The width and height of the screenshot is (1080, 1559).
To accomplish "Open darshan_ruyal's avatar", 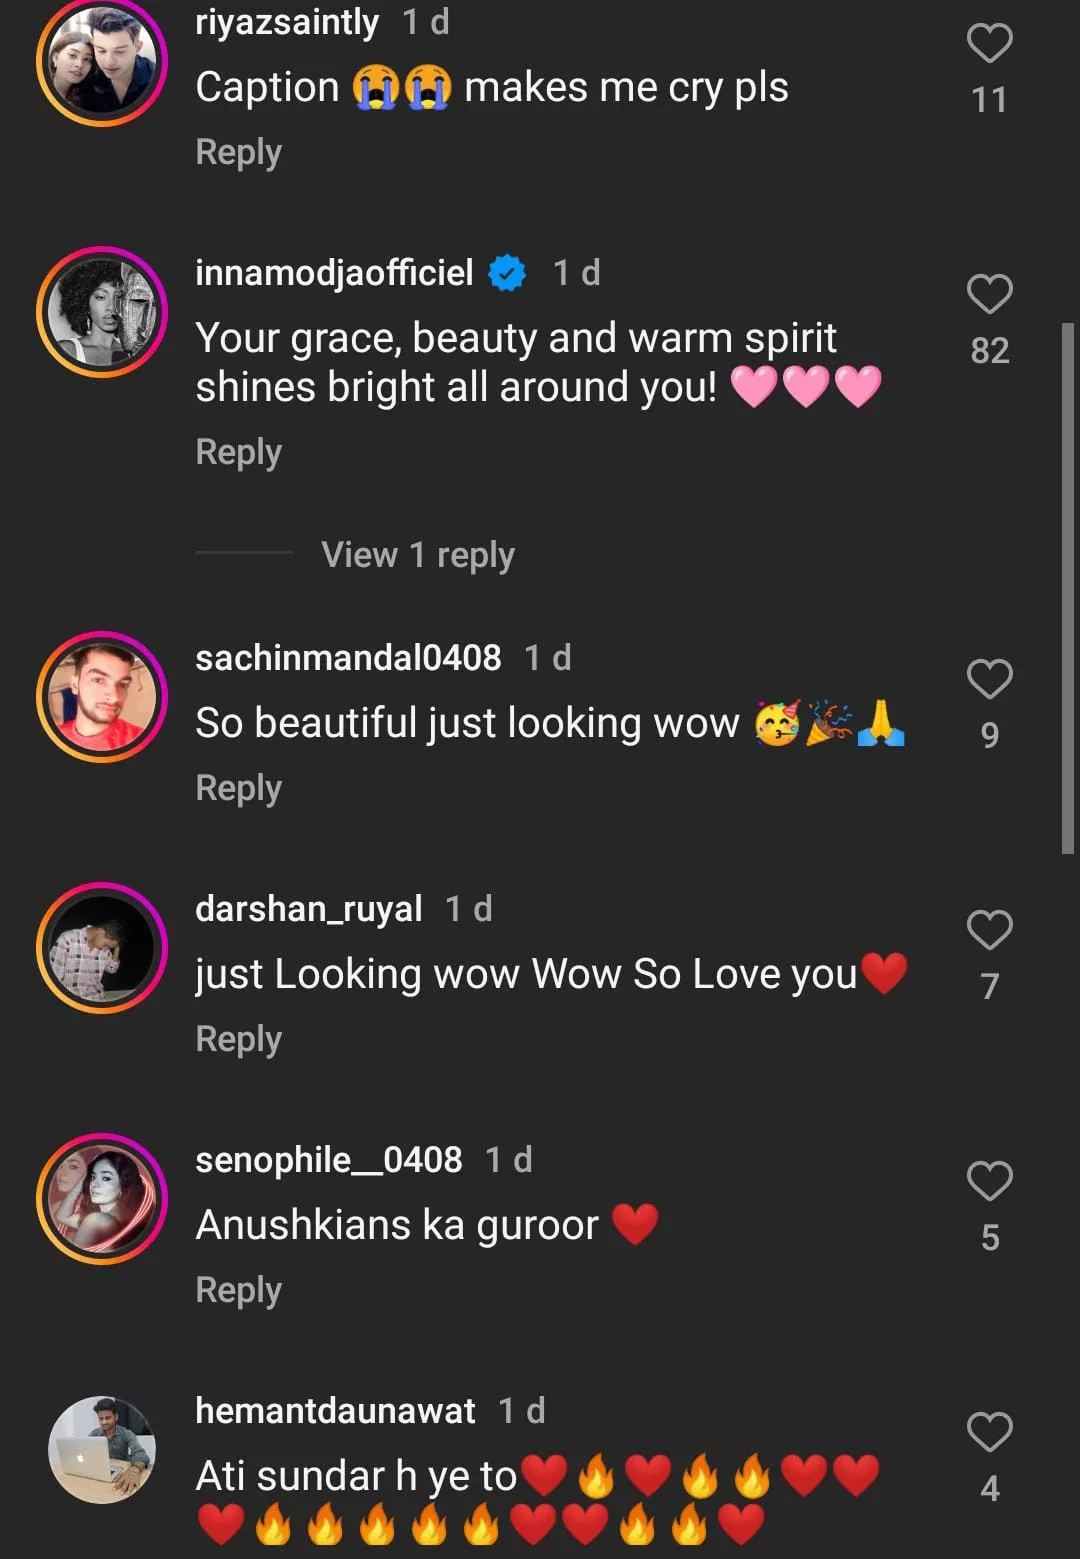I will (x=102, y=948).
